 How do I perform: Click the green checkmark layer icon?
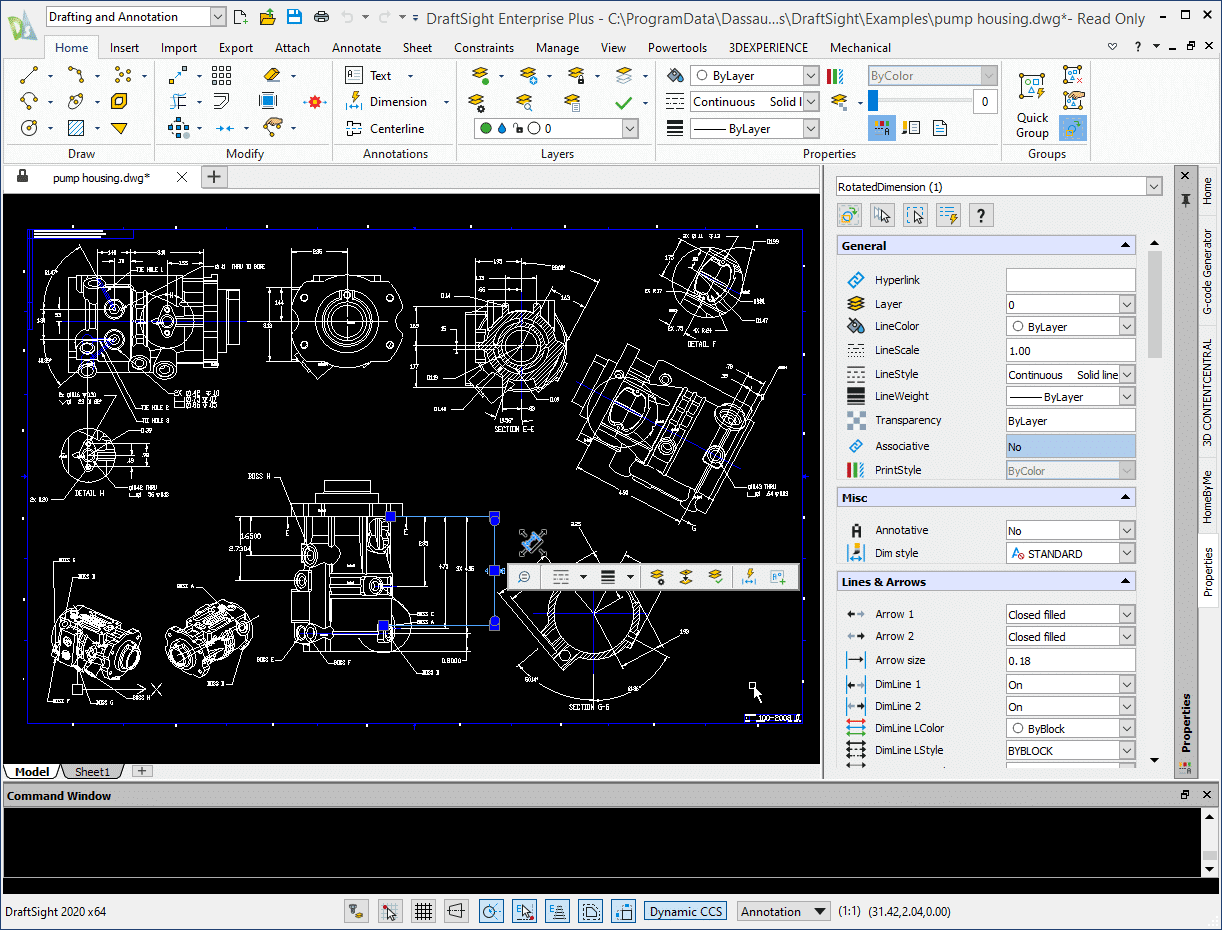point(624,102)
